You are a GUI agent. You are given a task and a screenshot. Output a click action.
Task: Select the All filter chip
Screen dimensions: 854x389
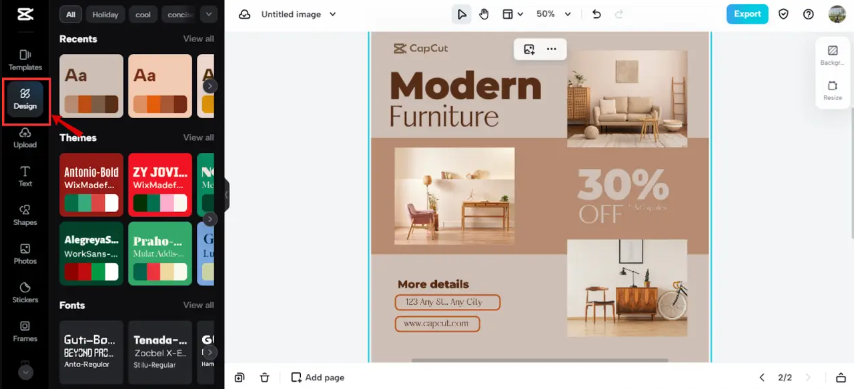coord(71,15)
